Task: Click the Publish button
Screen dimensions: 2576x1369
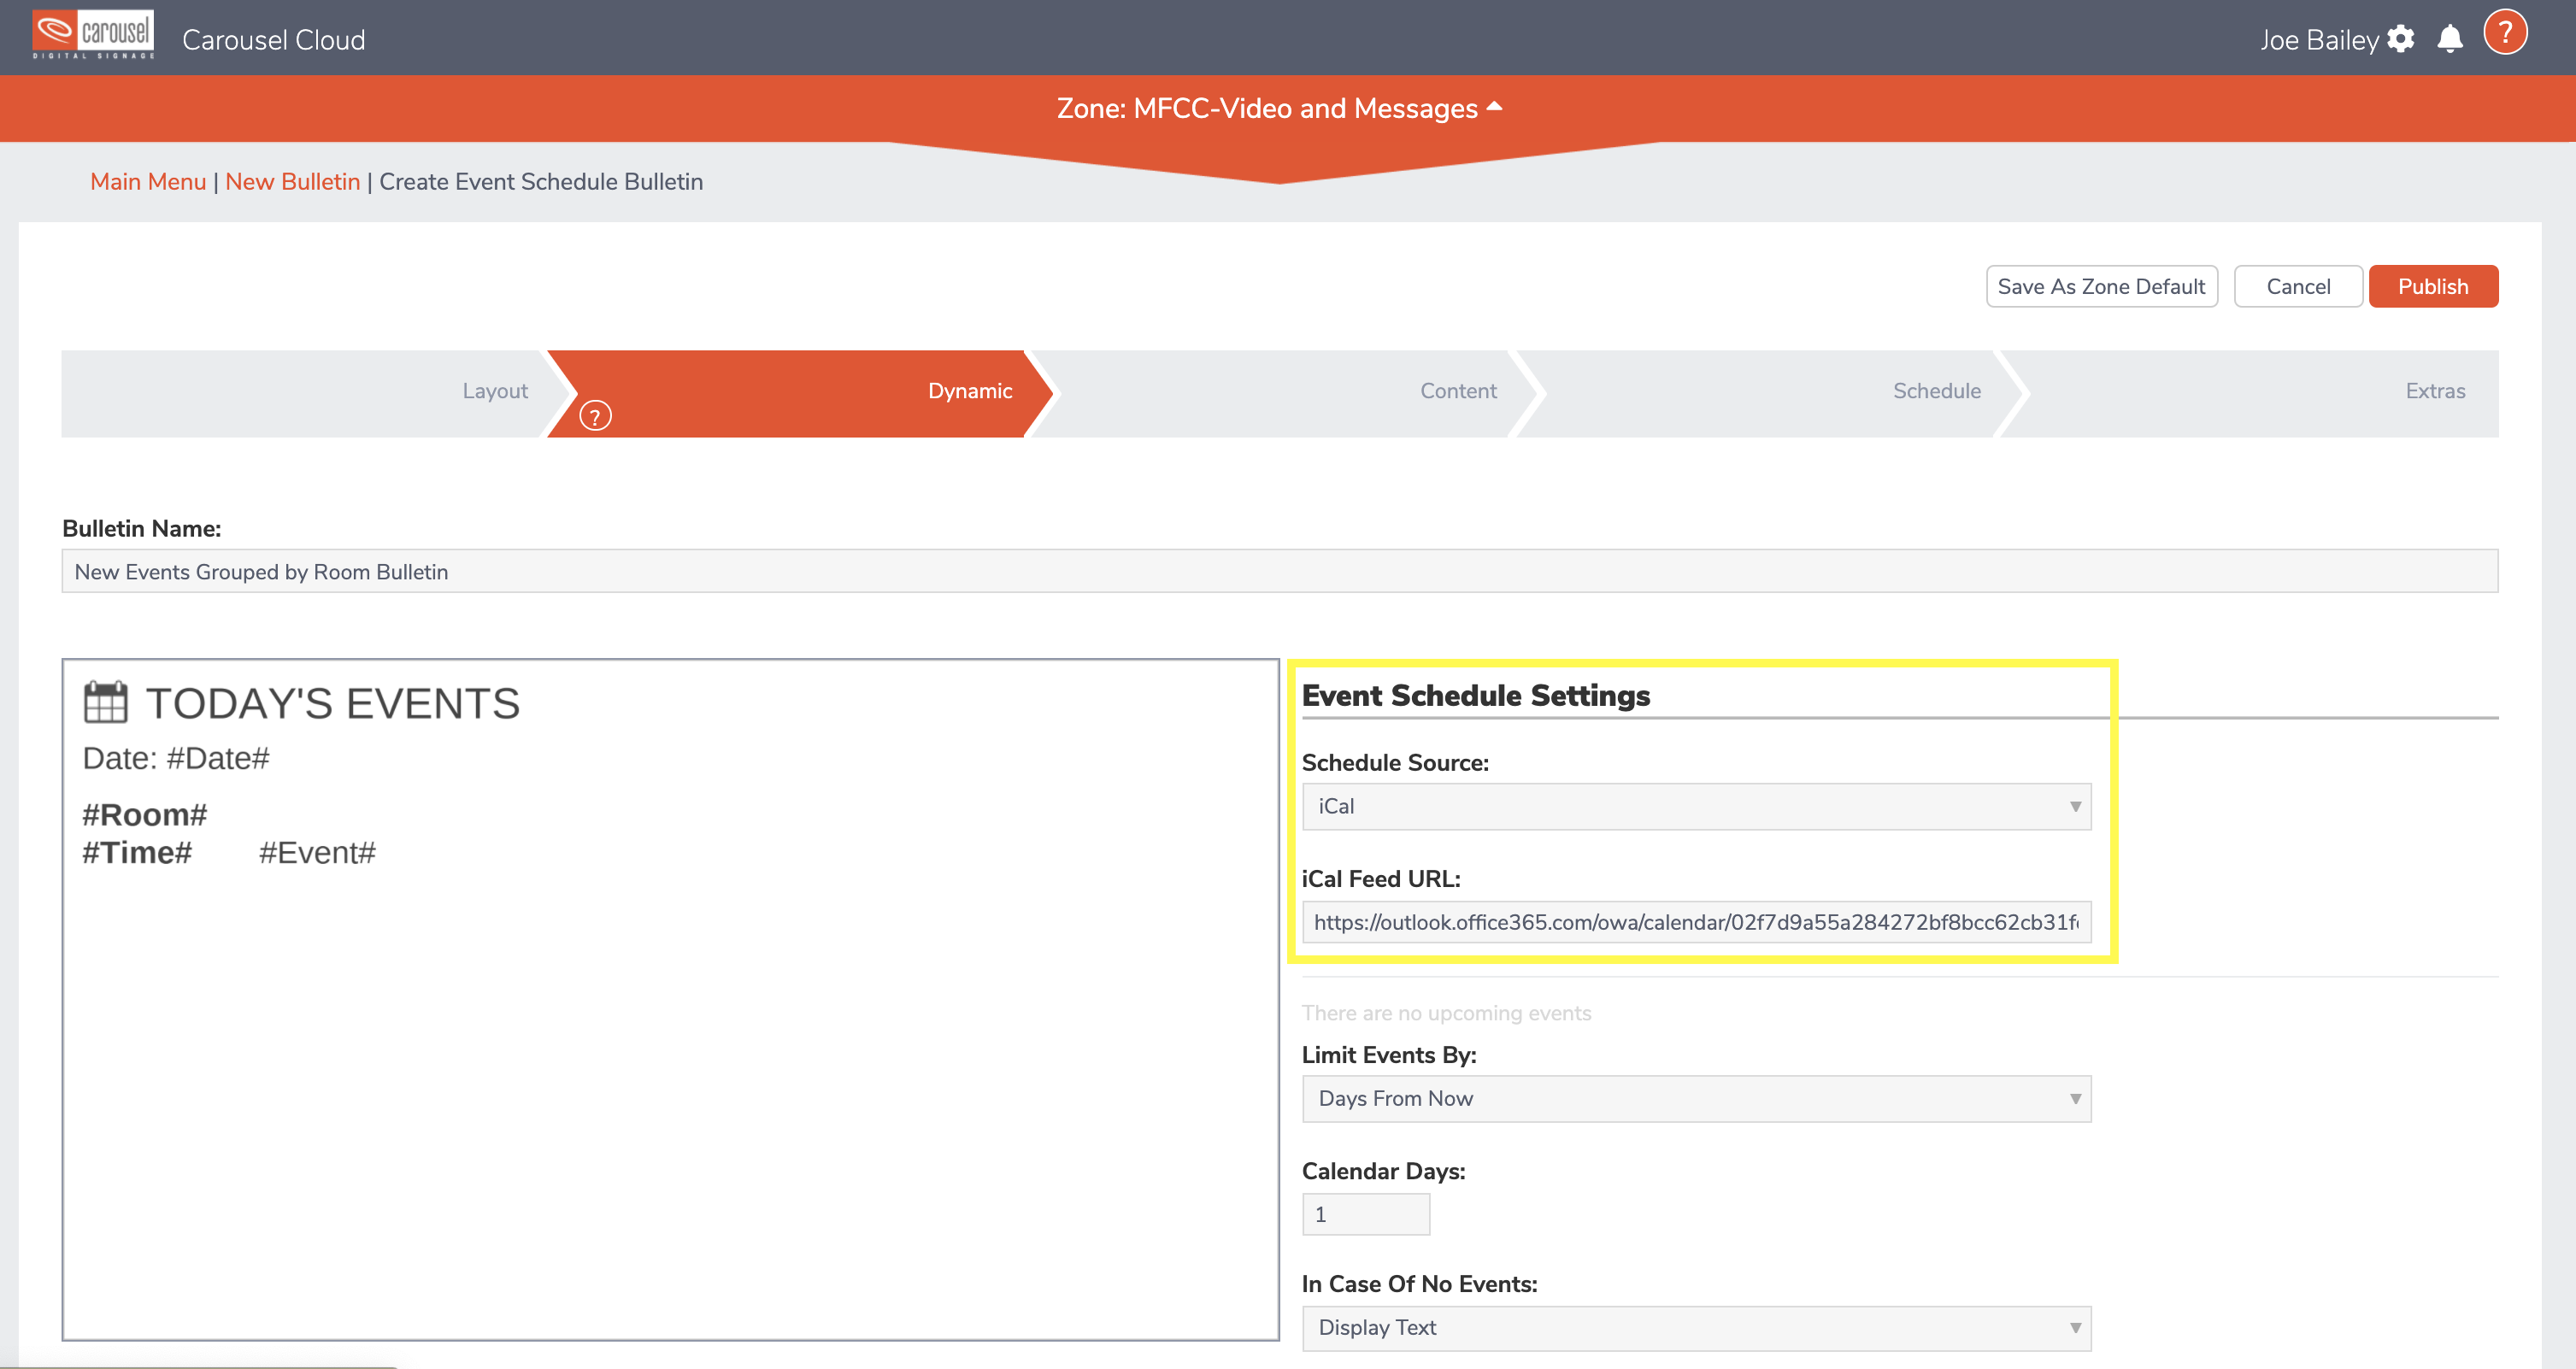Action: [2433, 286]
